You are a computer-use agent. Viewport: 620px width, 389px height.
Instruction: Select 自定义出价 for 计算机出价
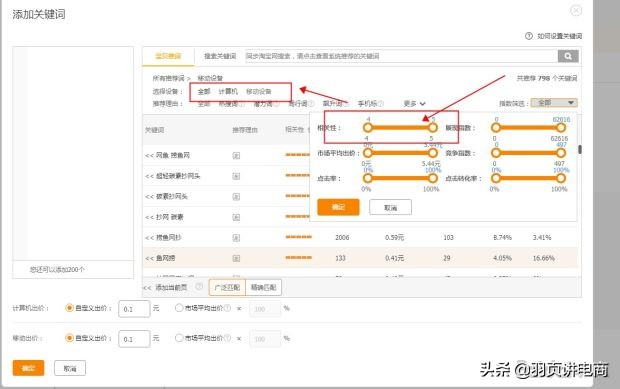click(x=69, y=308)
